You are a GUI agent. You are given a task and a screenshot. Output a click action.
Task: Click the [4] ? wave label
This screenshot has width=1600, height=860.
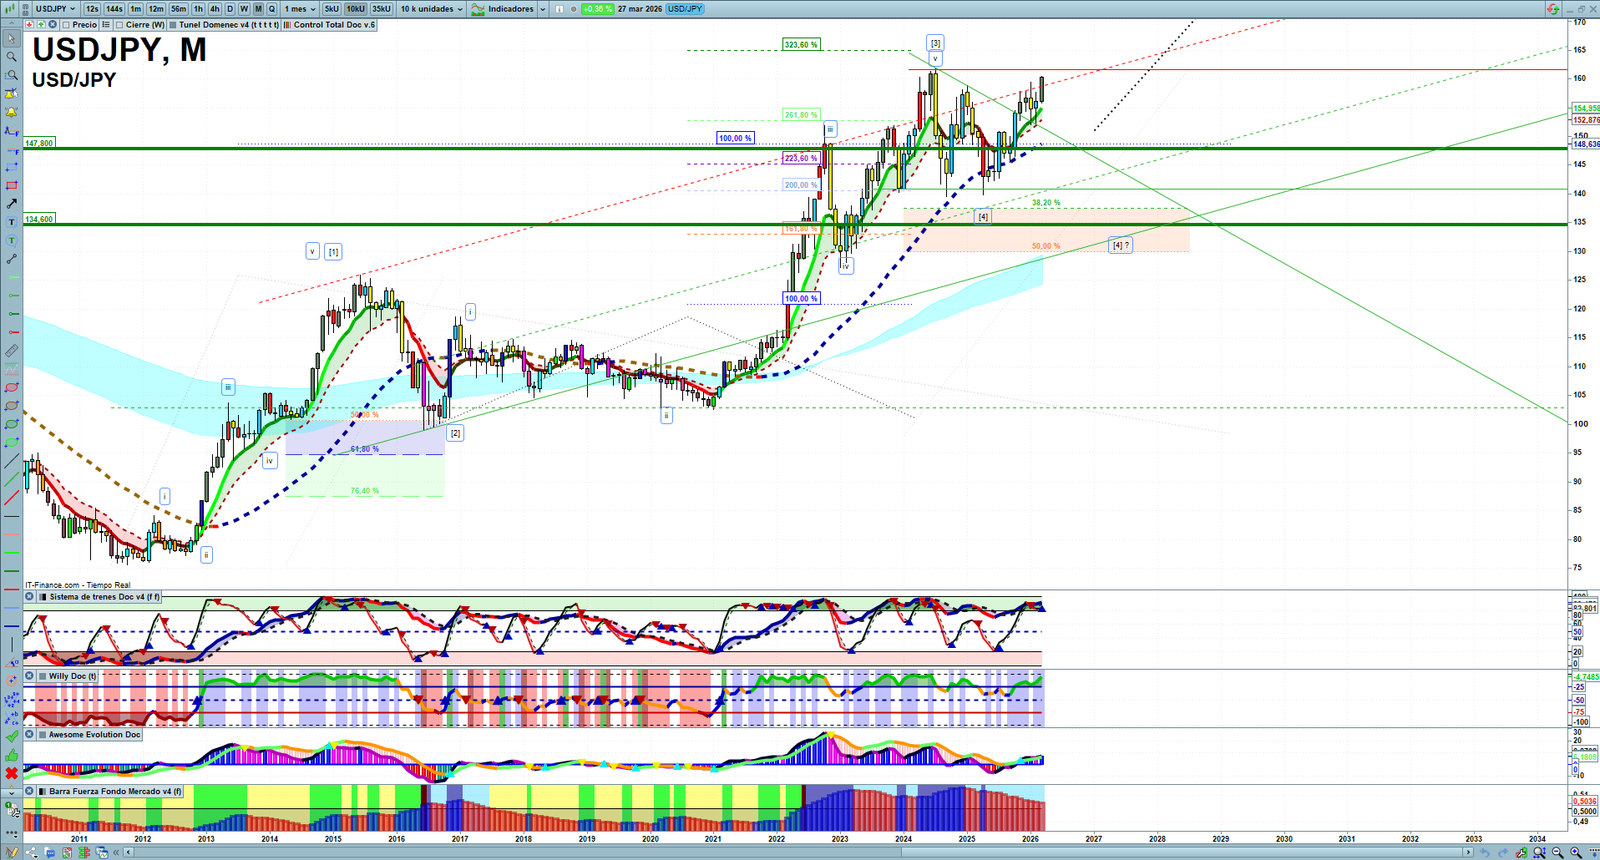1121,245
